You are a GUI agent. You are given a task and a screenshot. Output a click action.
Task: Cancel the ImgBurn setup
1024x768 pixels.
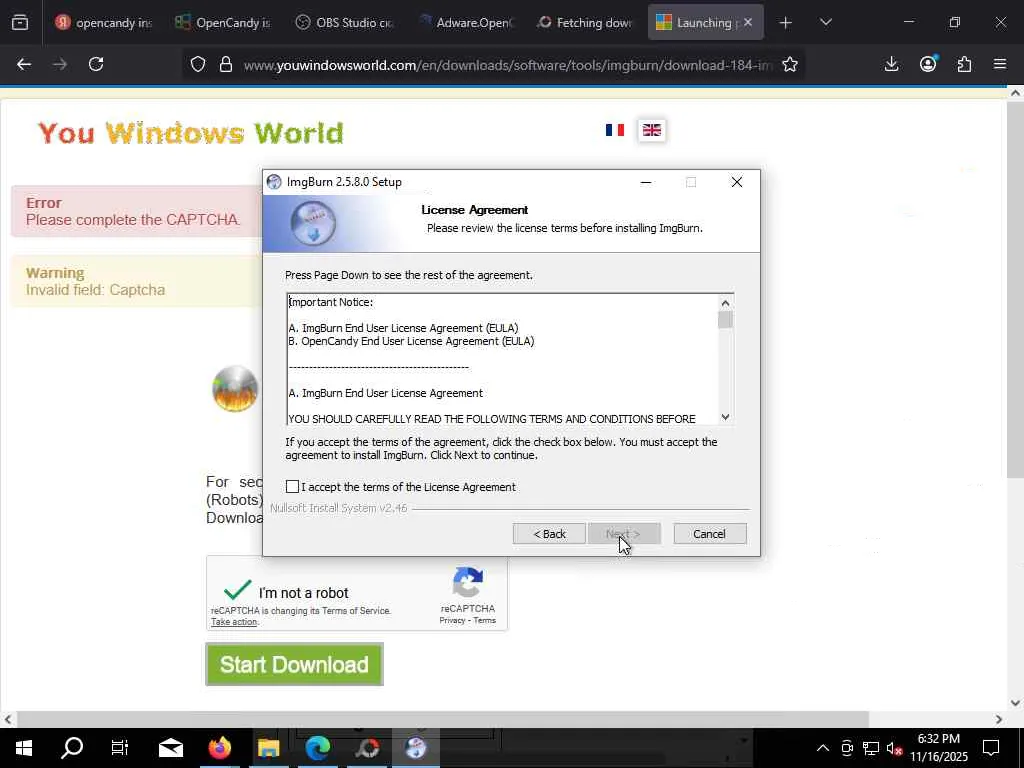[709, 534]
